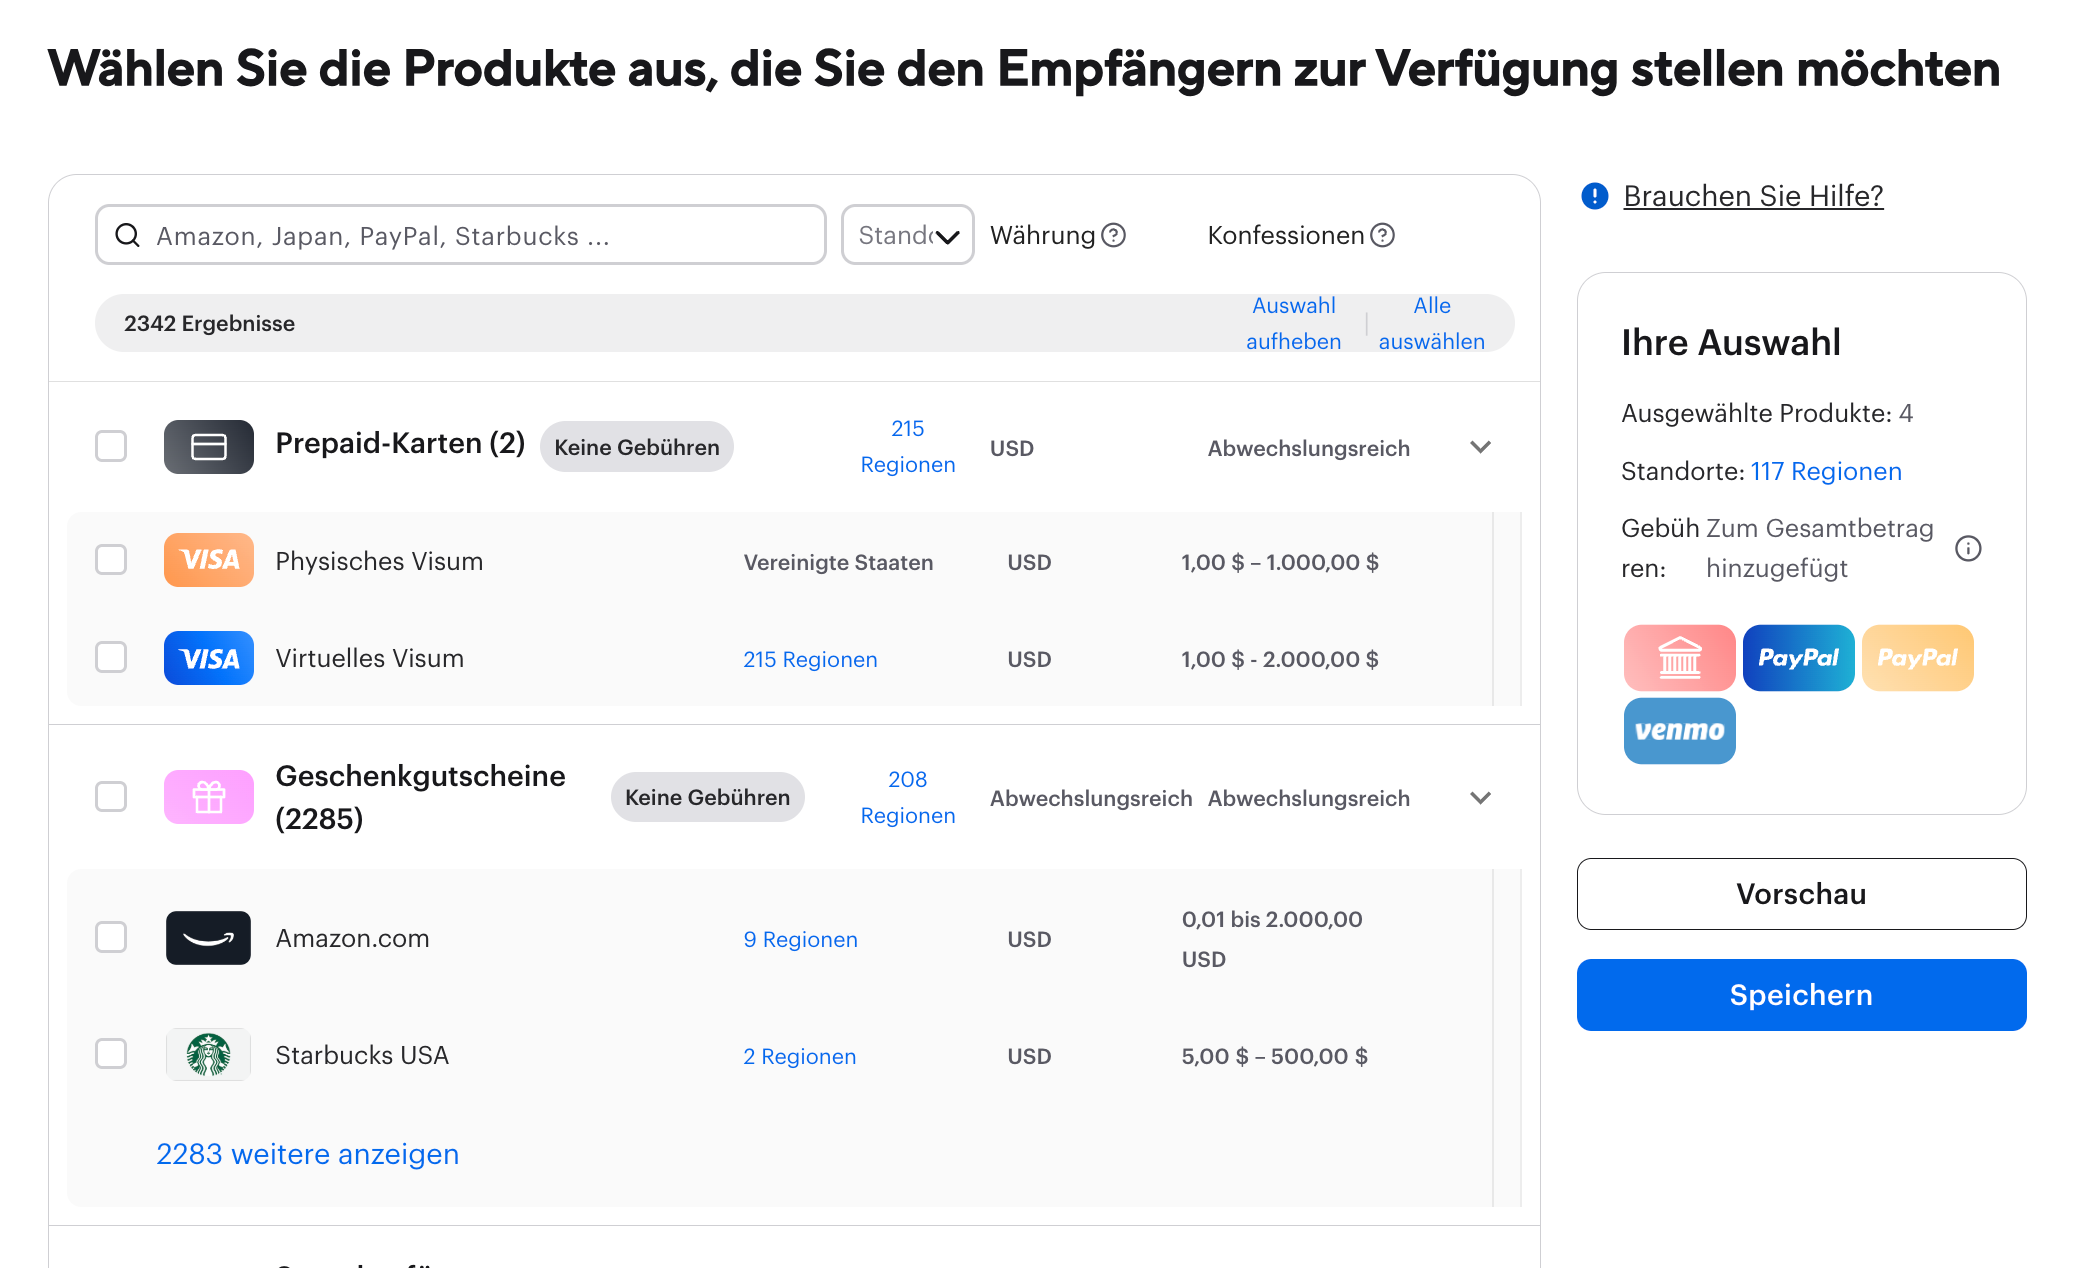The image size is (2098, 1268).
Task: Click Auswahl aufheben link
Action: click(1293, 323)
